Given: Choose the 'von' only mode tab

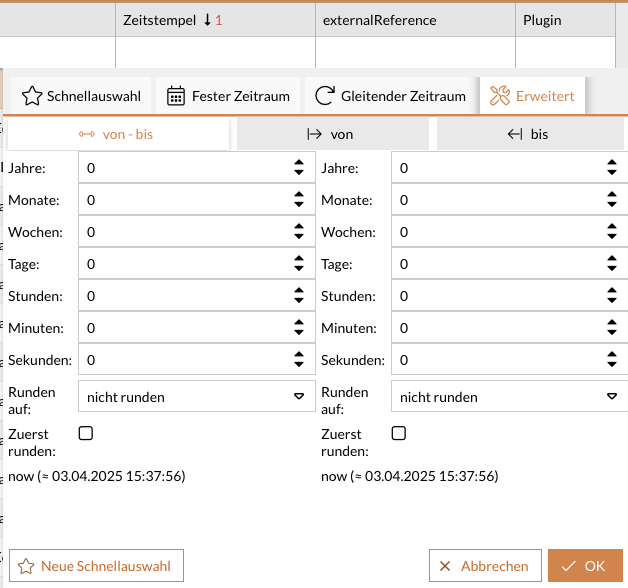Looking at the screenshot, I should click(x=333, y=134).
